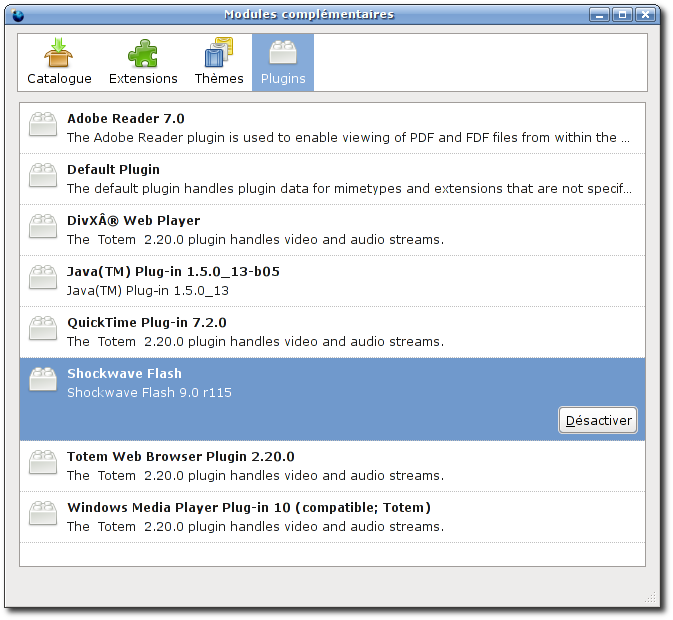Click the Totem description under Windows Media Player
This screenshot has width=673, height=620.
point(255,527)
